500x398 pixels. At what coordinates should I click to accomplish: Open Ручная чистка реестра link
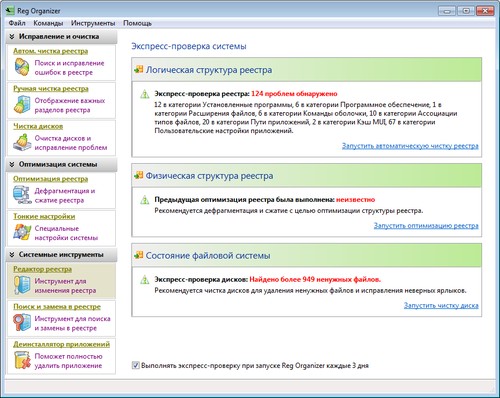[51, 89]
